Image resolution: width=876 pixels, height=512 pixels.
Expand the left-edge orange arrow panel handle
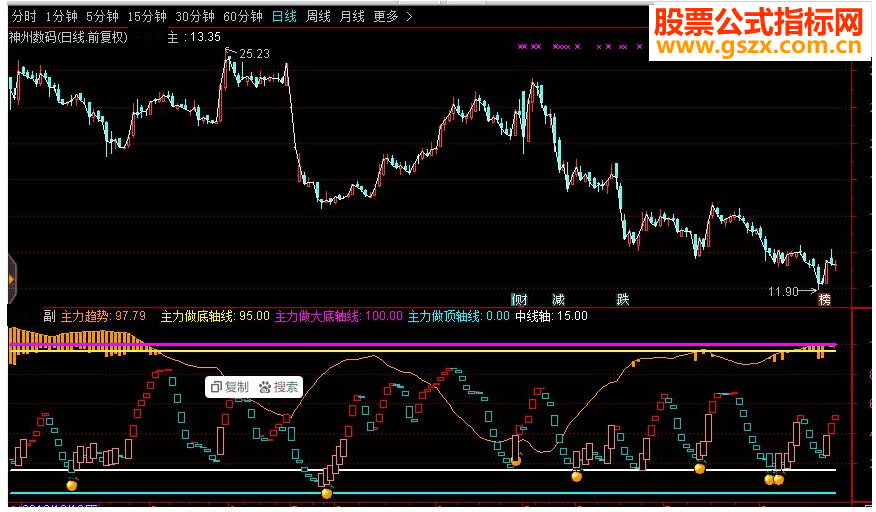(x=11, y=279)
